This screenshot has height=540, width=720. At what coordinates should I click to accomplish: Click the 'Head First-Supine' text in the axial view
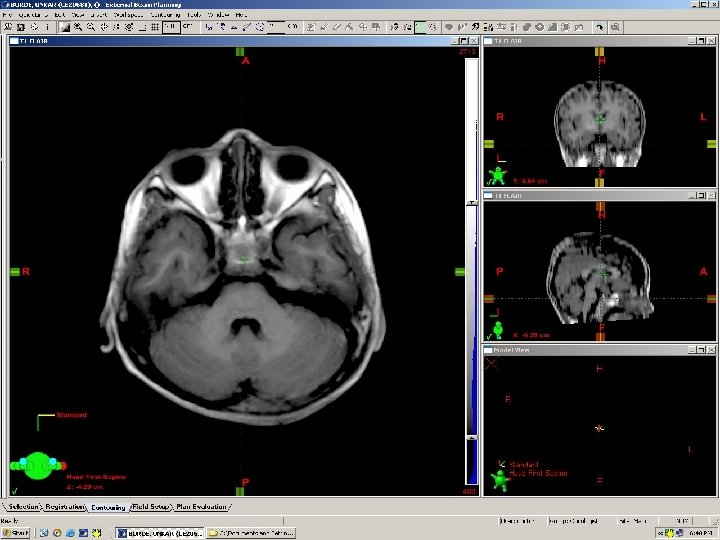point(96,477)
